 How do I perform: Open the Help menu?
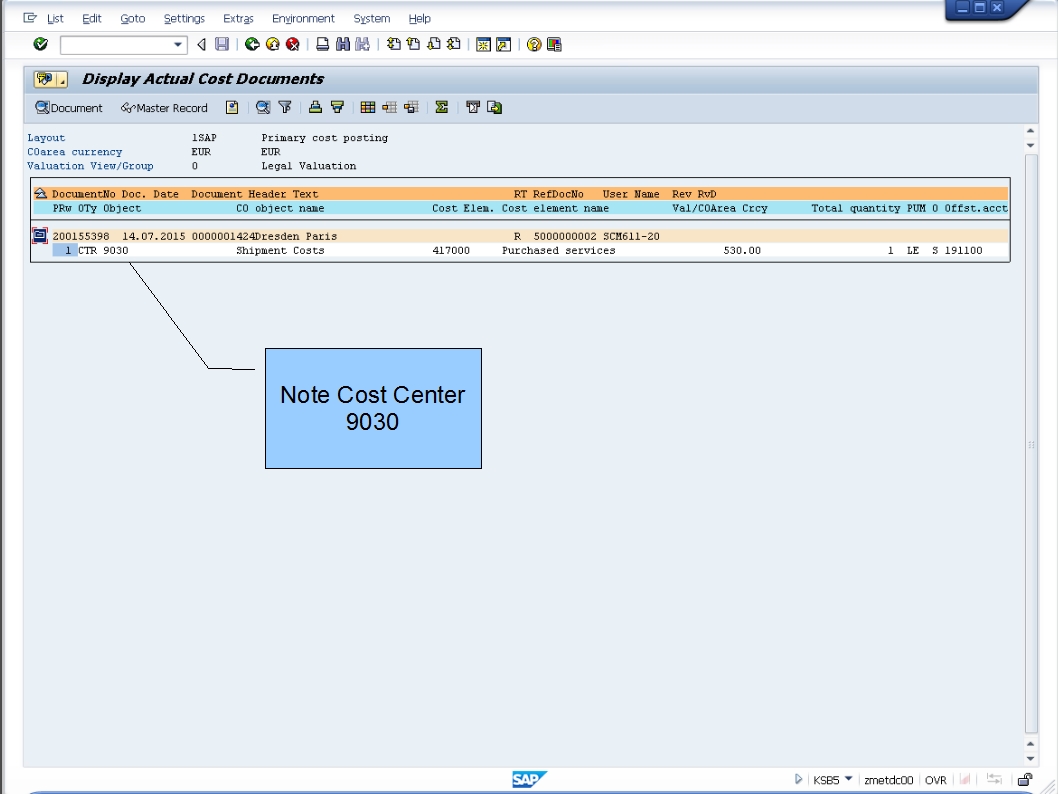[x=420, y=18]
